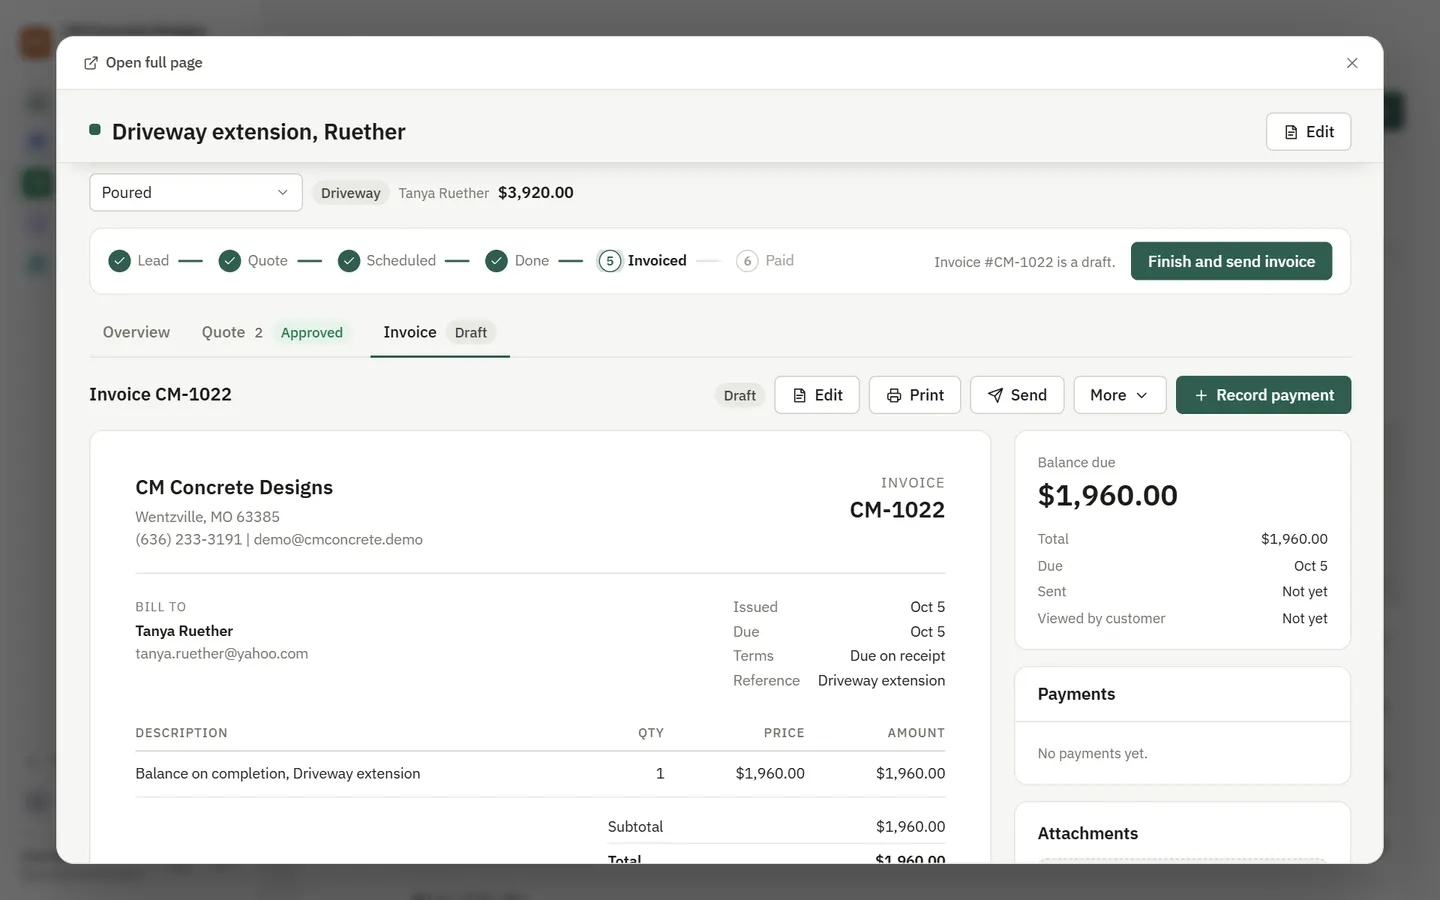
Task: Select the Quote step checkmark
Action: [x=229, y=261]
